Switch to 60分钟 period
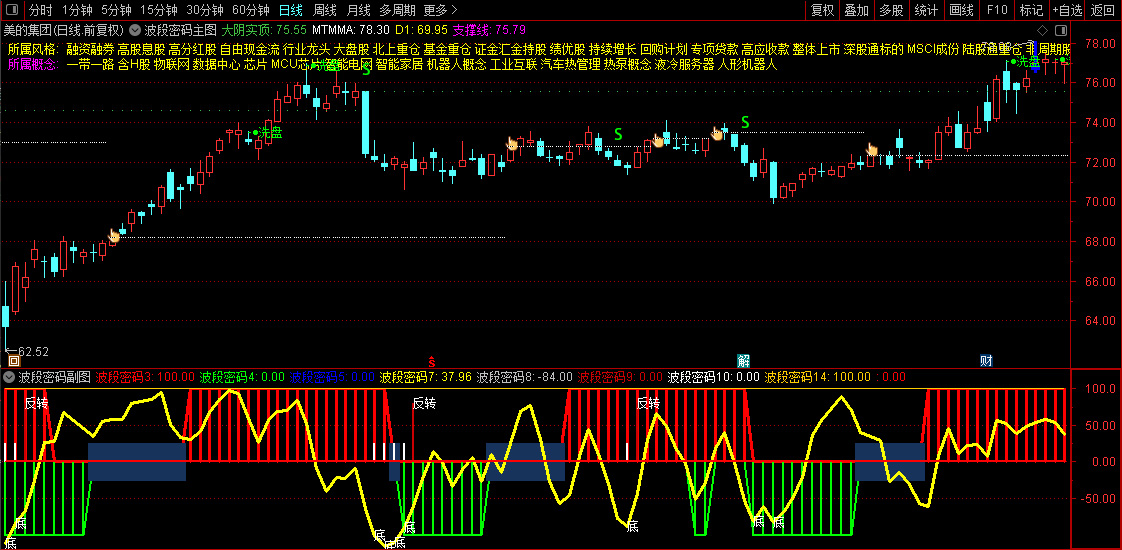Image resolution: width=1122 pixels, height=550 pixels. pos(250,10)
